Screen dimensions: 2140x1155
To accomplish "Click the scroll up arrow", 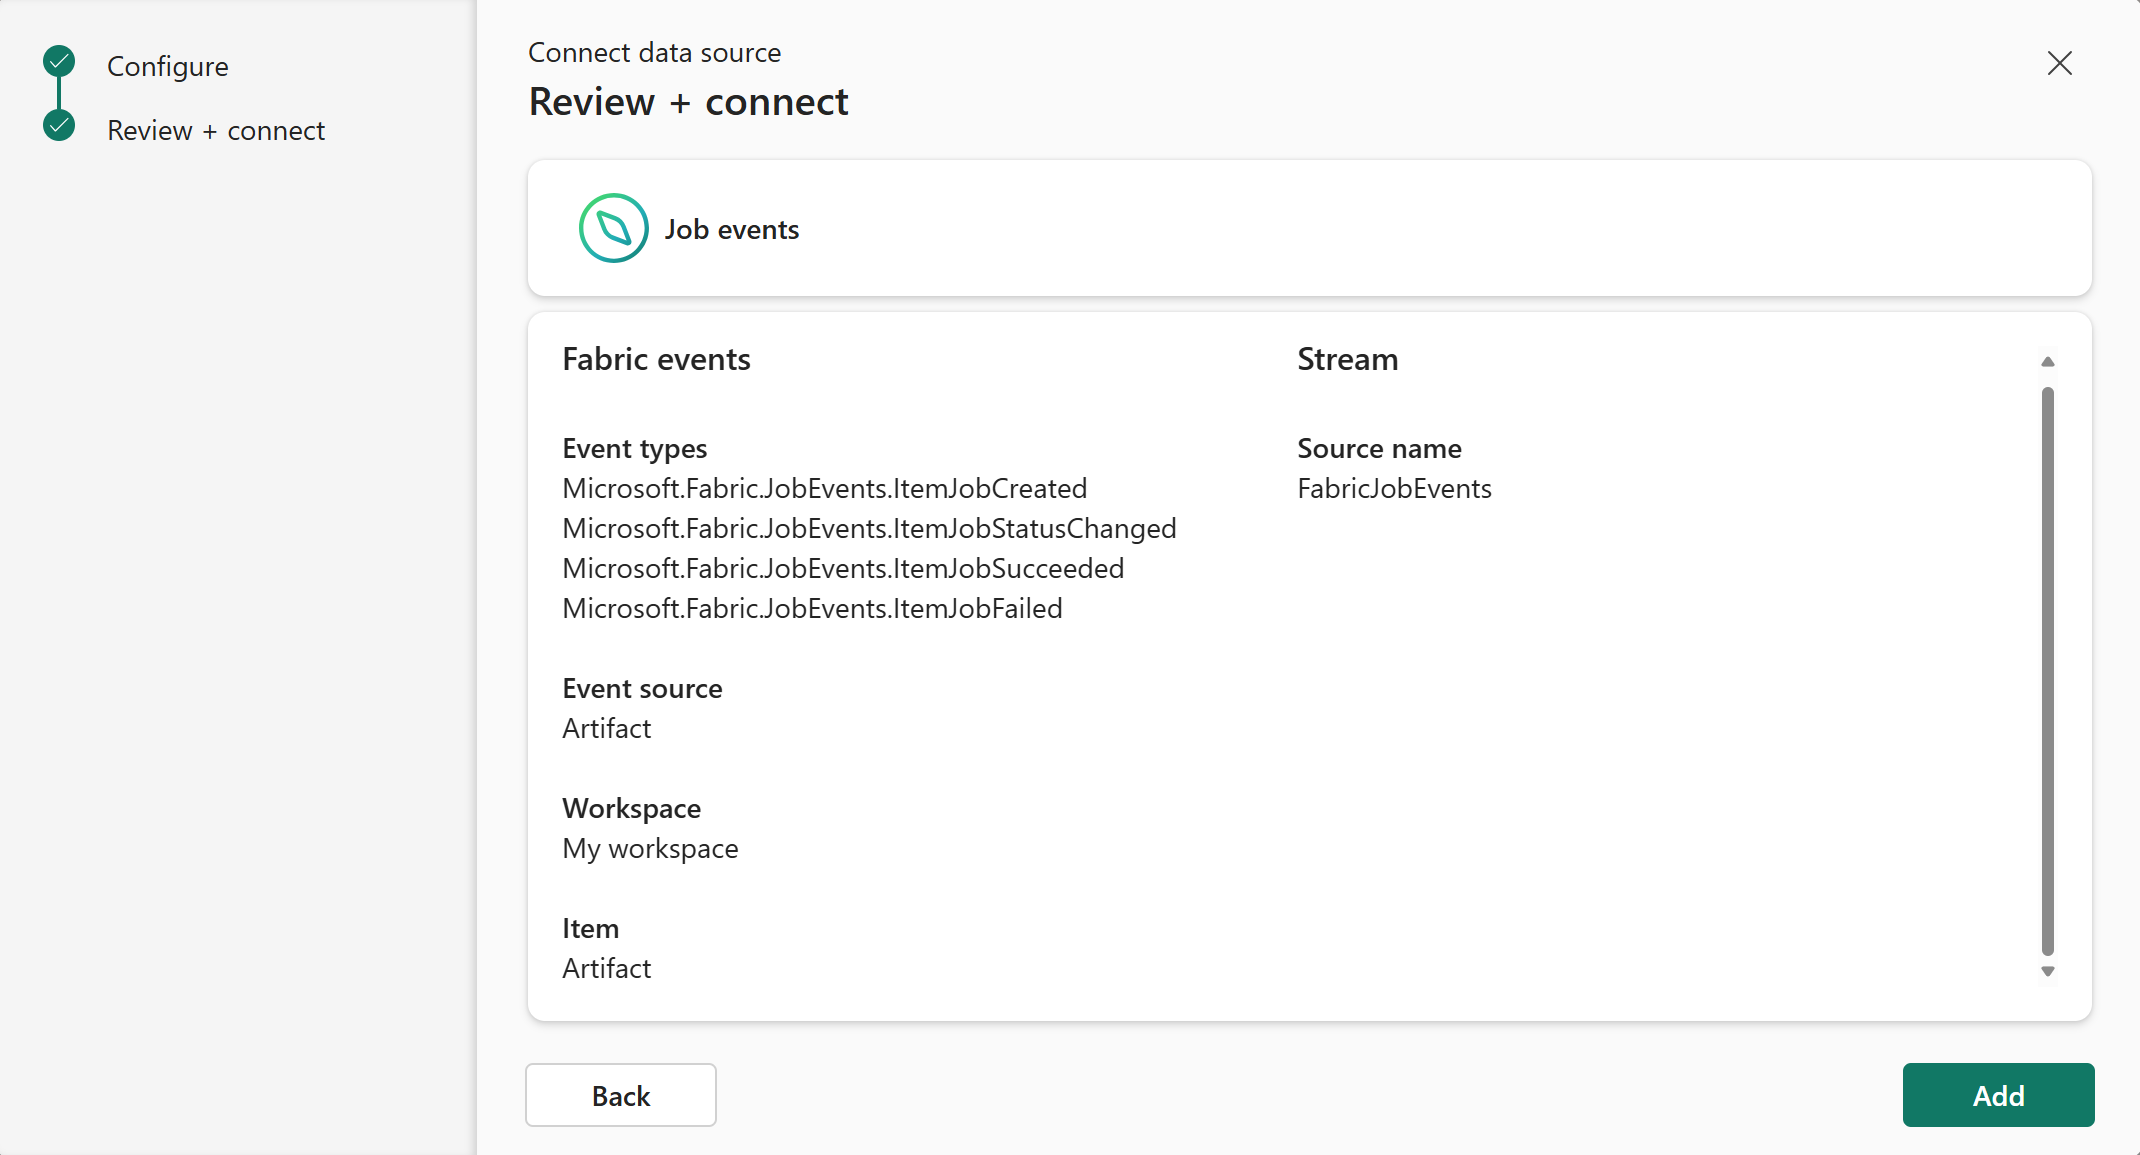I will point(2047,362).
